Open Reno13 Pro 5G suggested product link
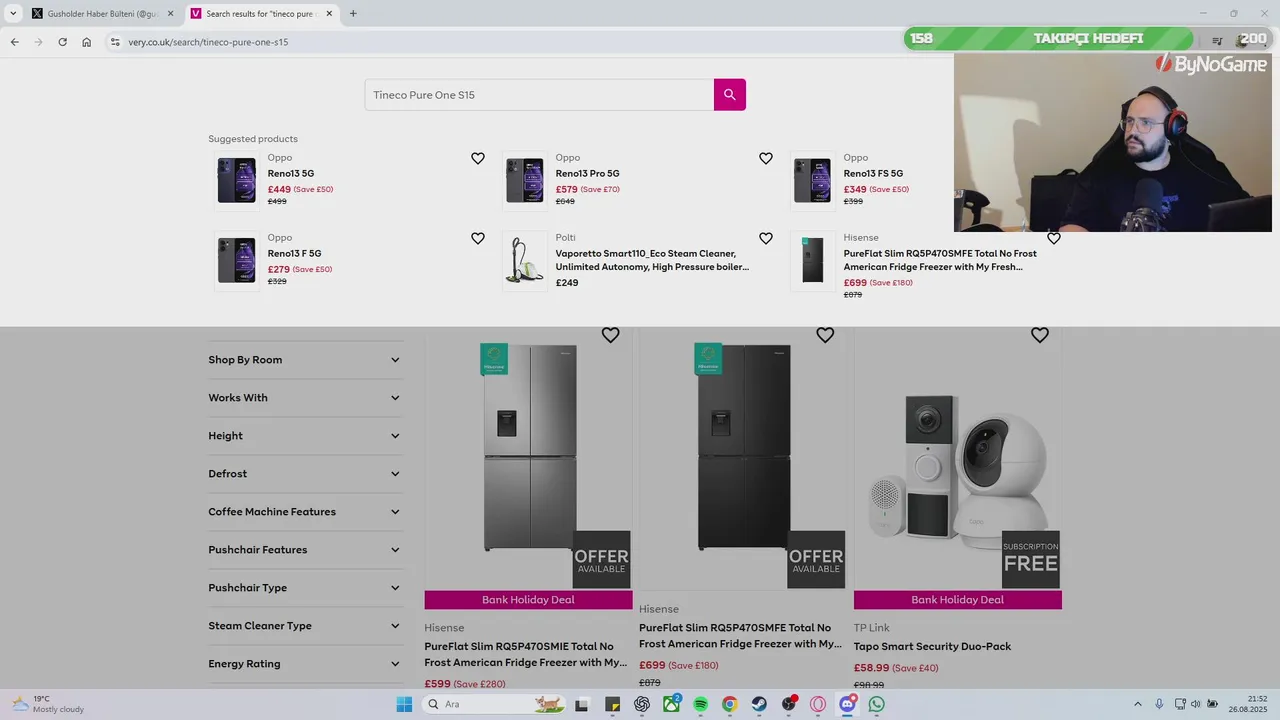This screenshot has height=720, width=1280. pos(588,174)
